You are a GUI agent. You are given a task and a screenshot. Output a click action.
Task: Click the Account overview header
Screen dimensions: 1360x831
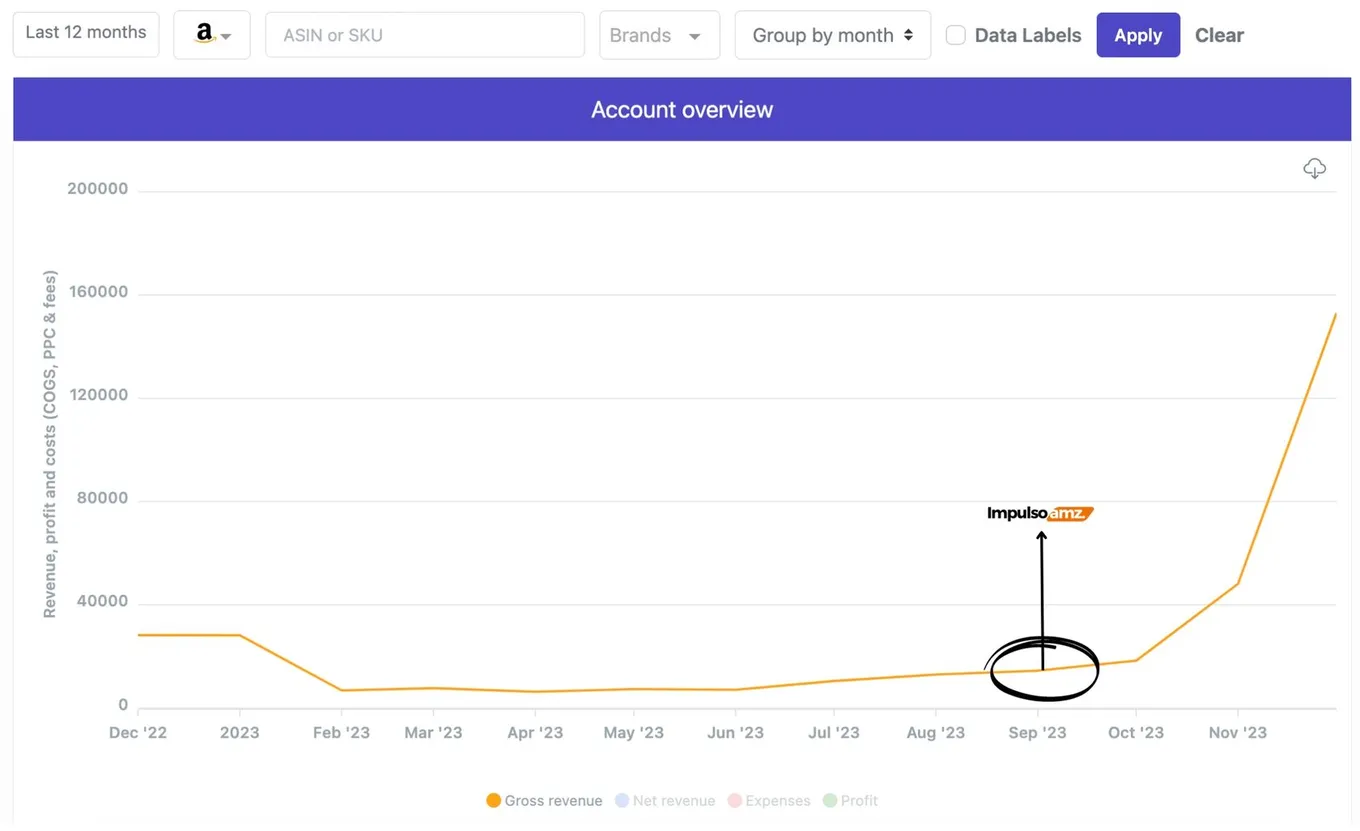pos(682,109)
